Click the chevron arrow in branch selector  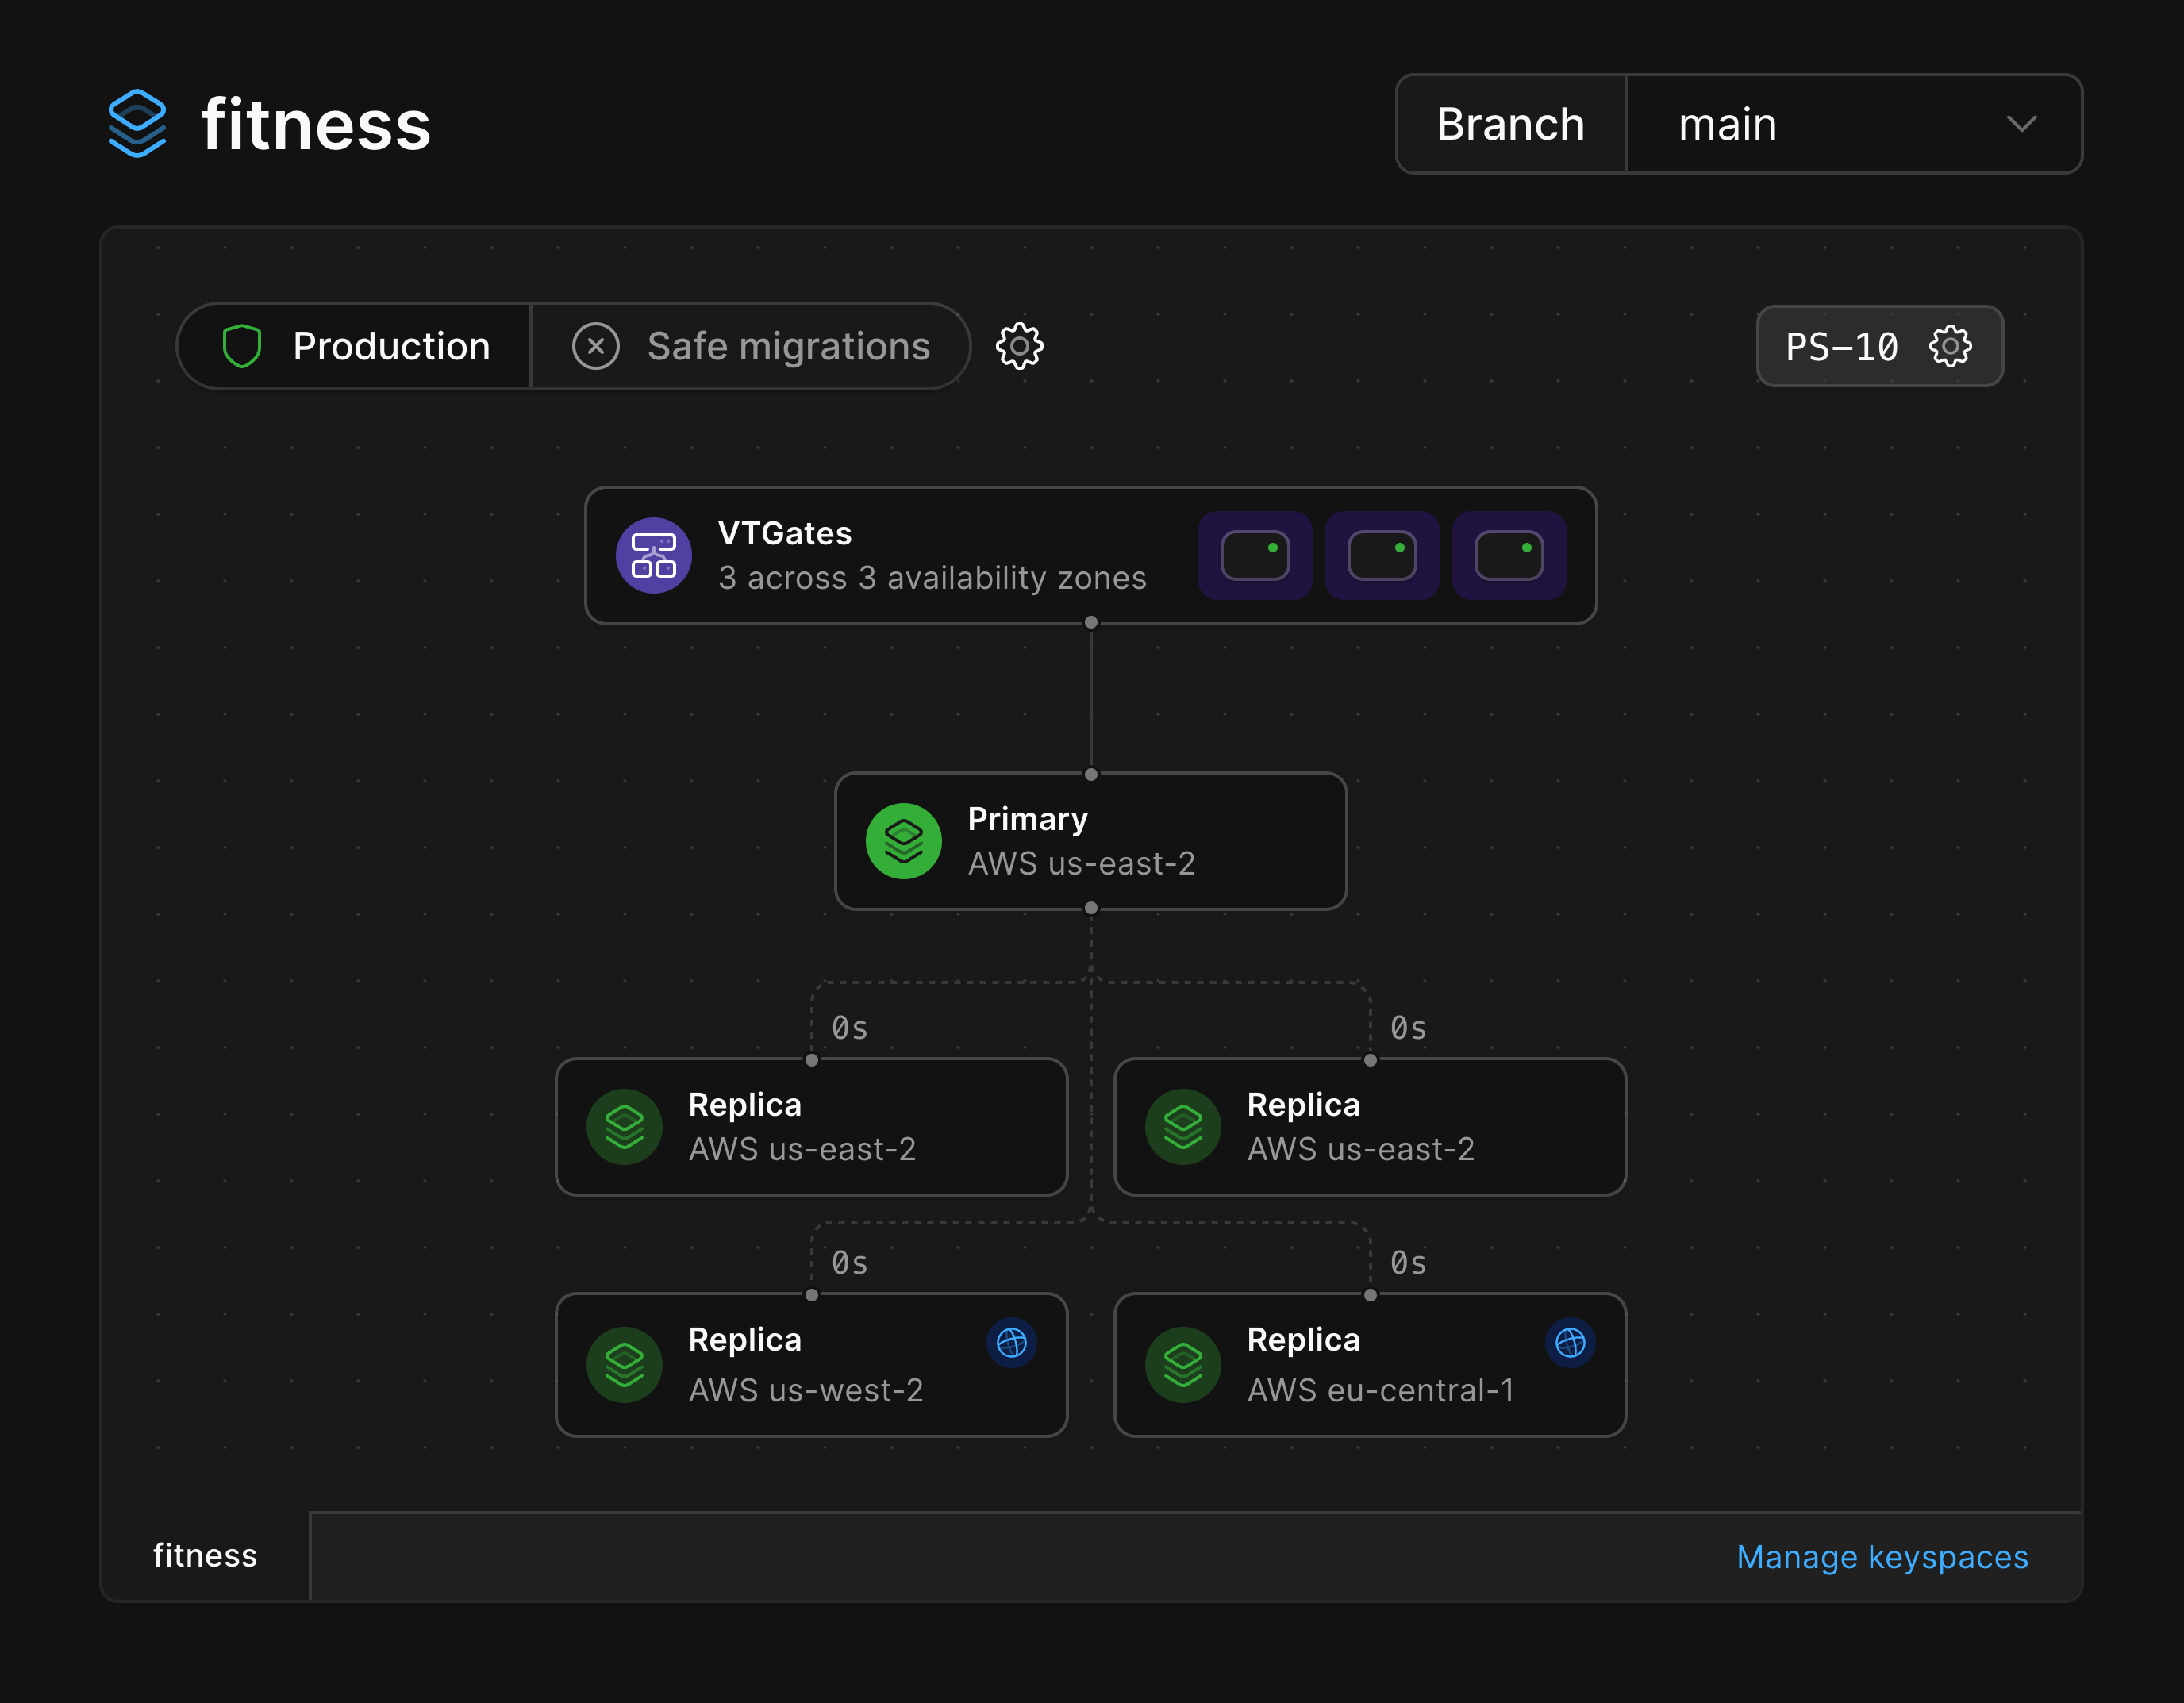(2021, 124)
